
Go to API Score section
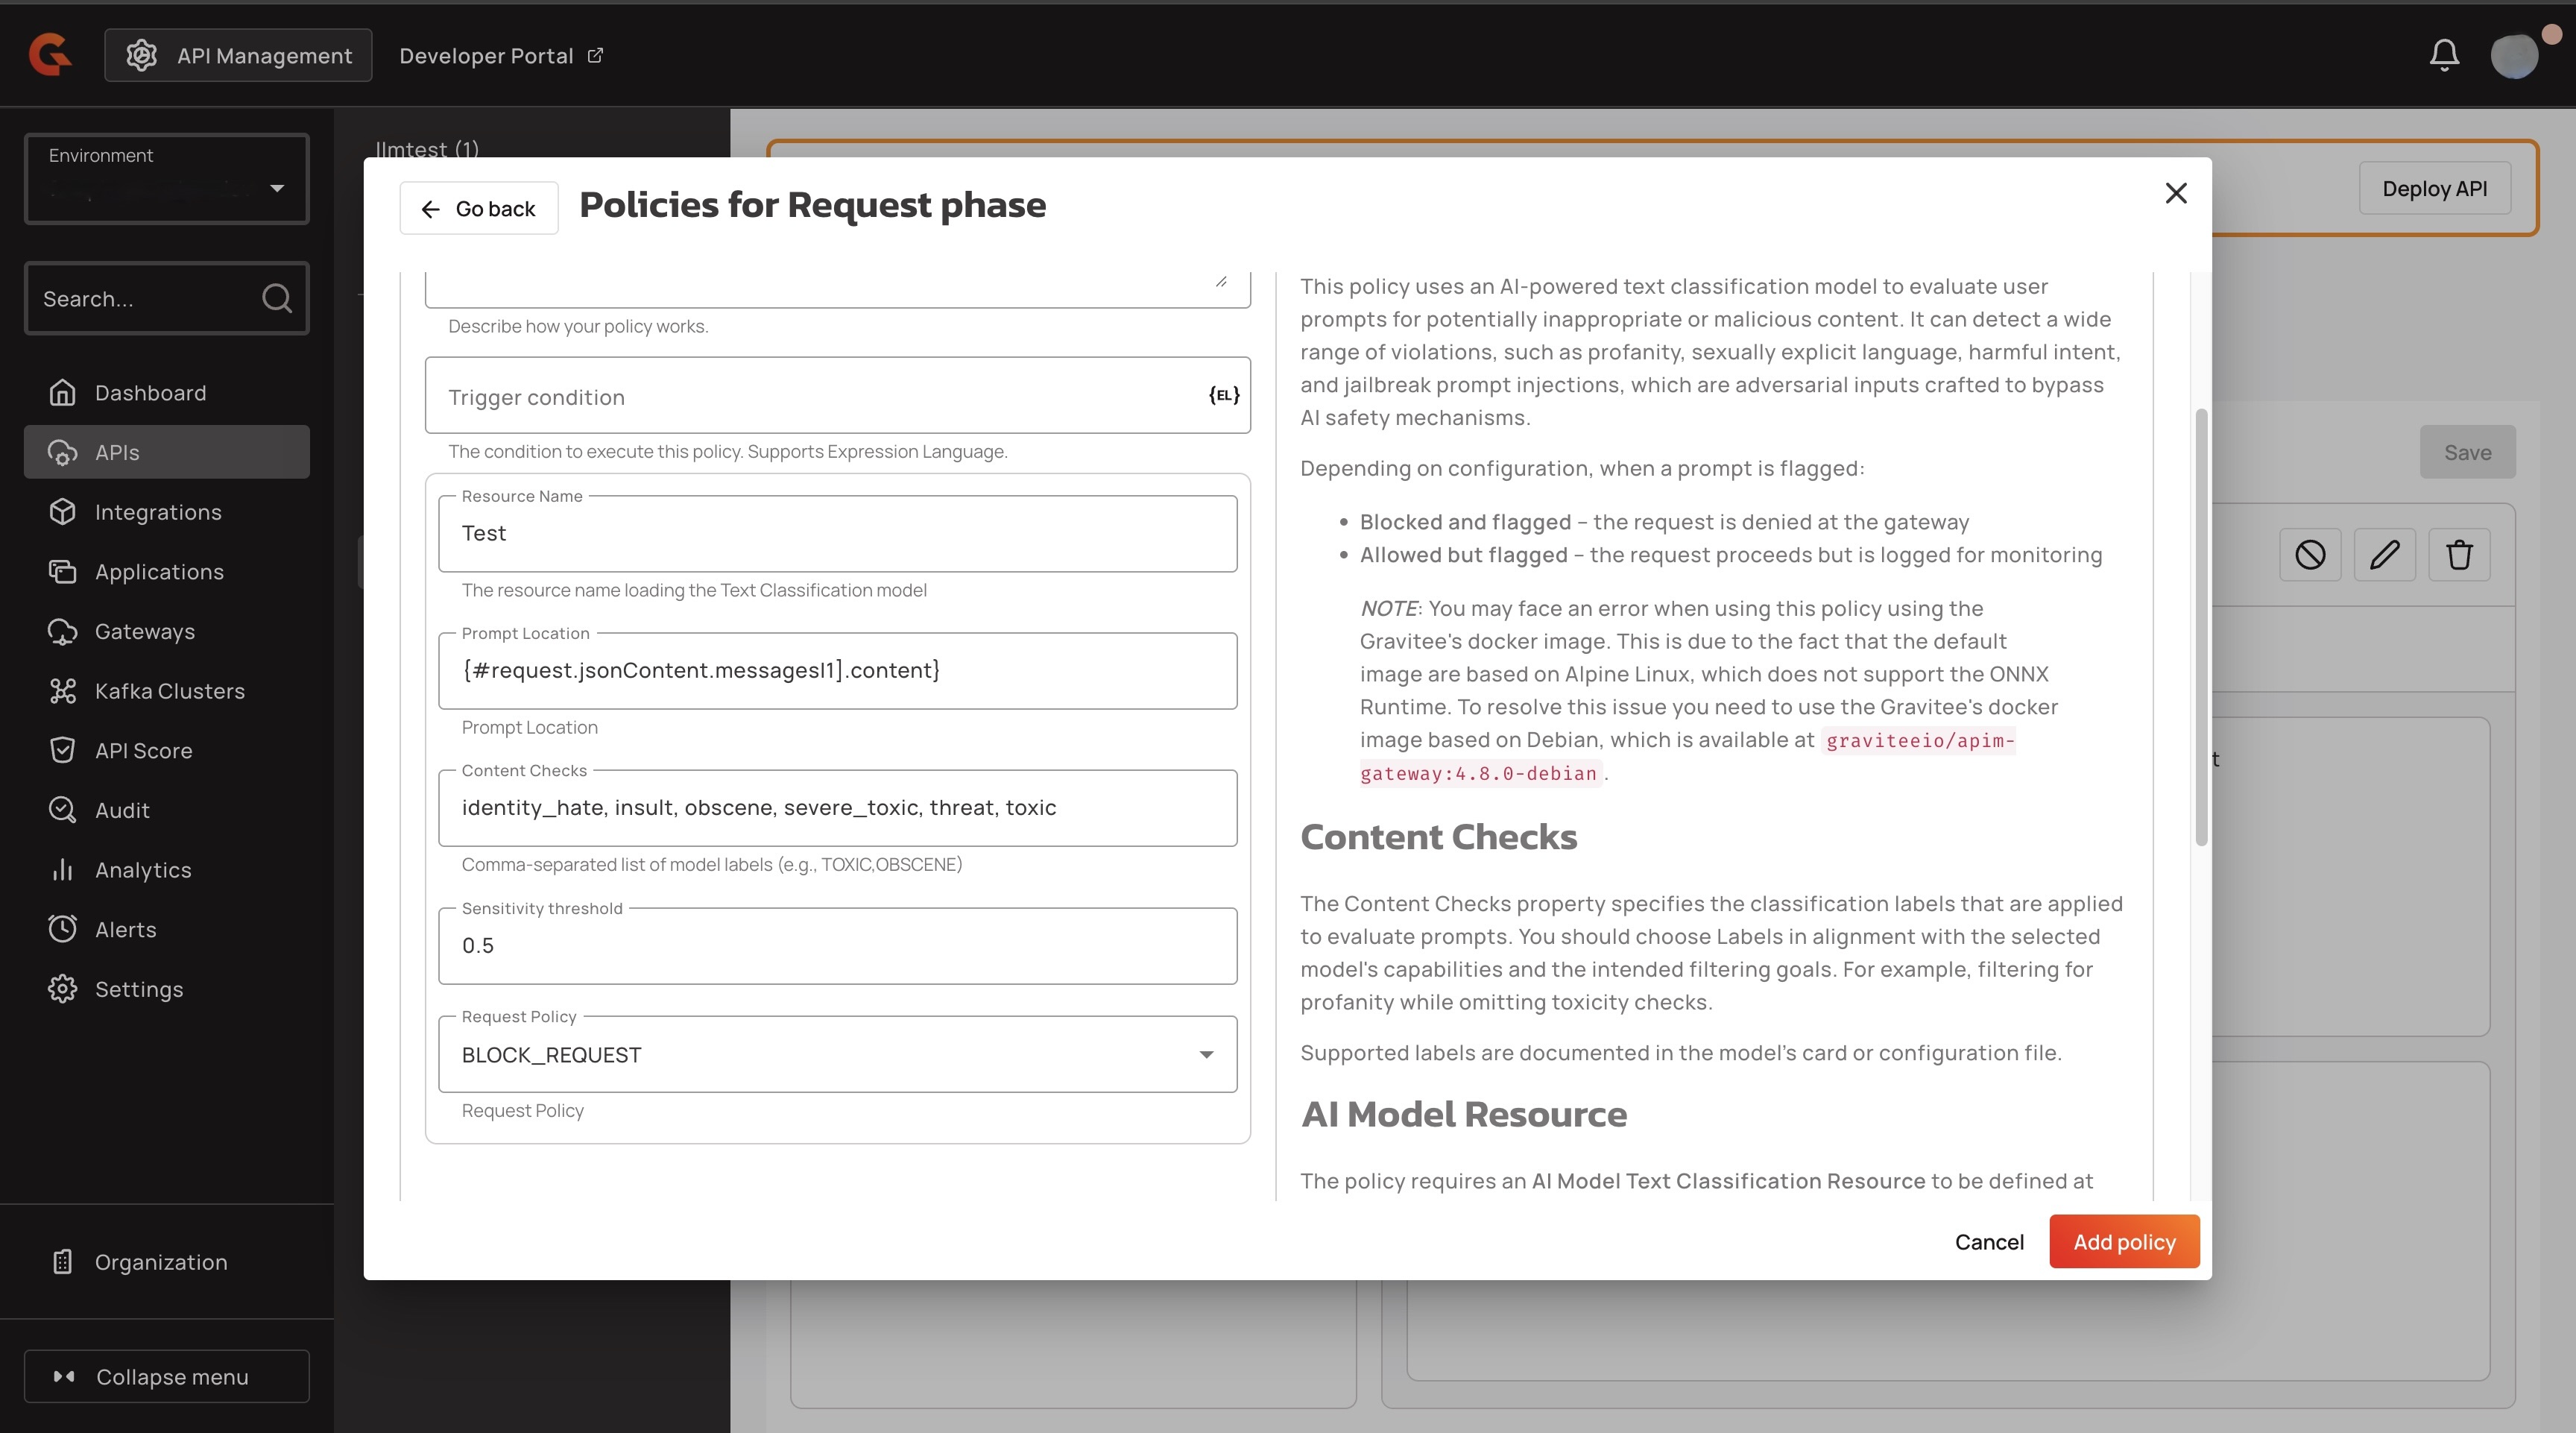coord(143,751)
